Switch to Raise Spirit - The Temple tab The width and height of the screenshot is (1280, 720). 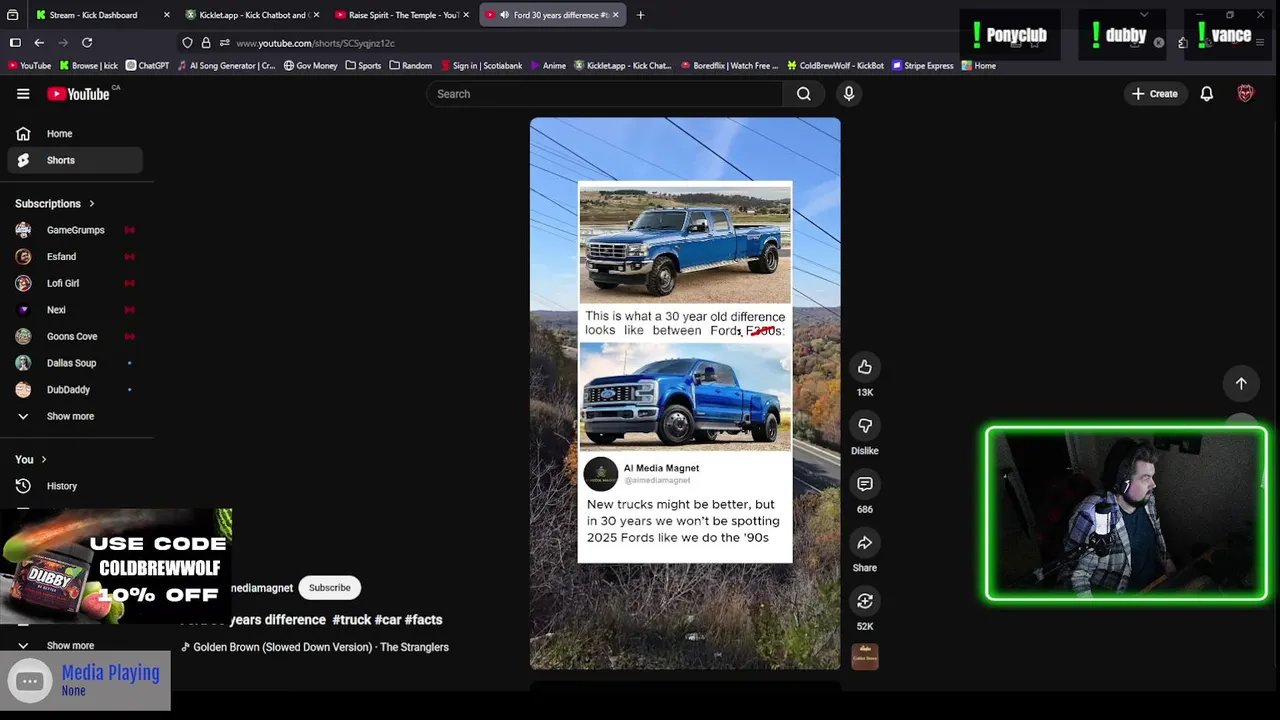point(402,15)
